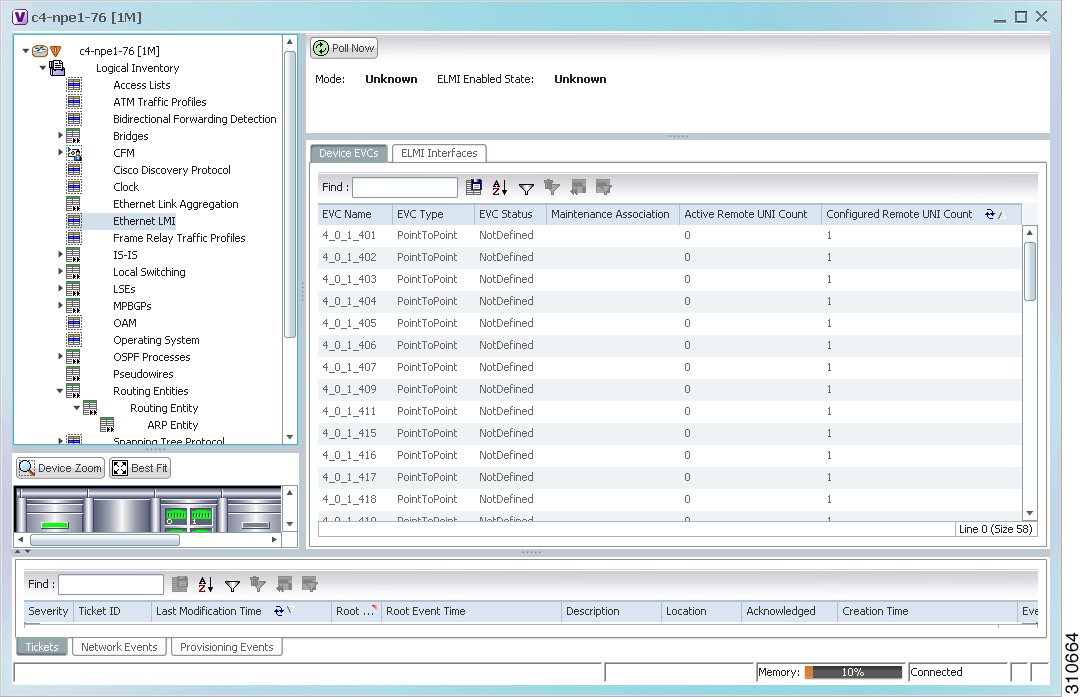Open the filter for the Device EVCs table
The height and width of the screenshot is (697, 1083).
[526, 187]
